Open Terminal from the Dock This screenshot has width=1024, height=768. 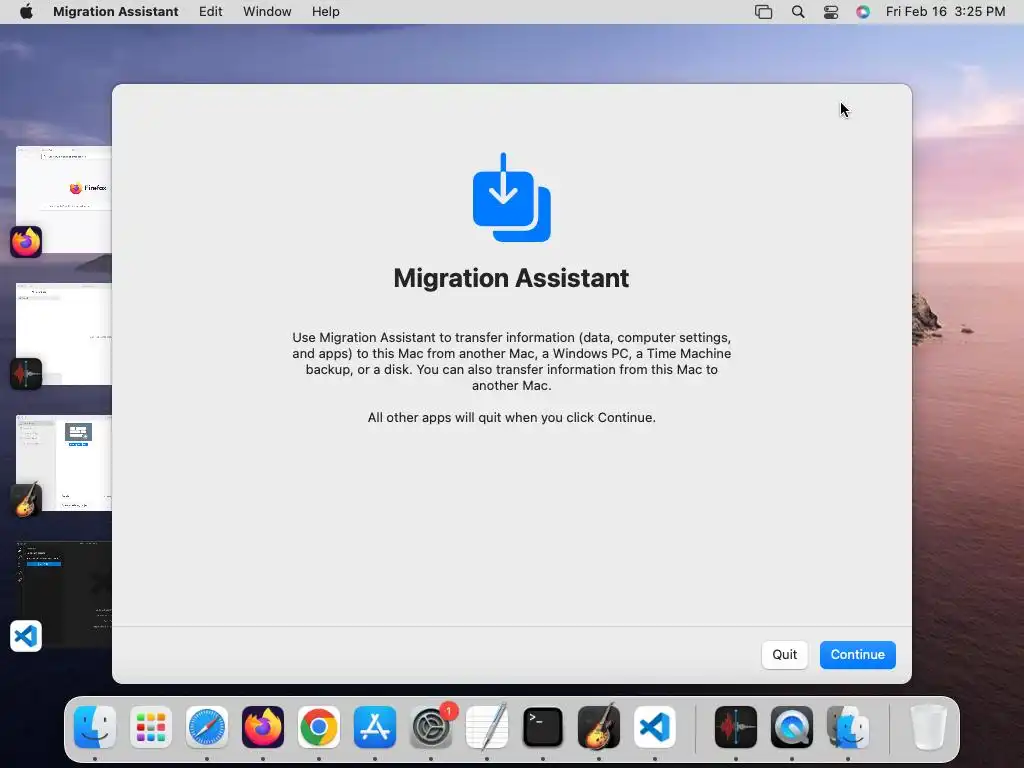pyautogui.click(x=543, y=727)
